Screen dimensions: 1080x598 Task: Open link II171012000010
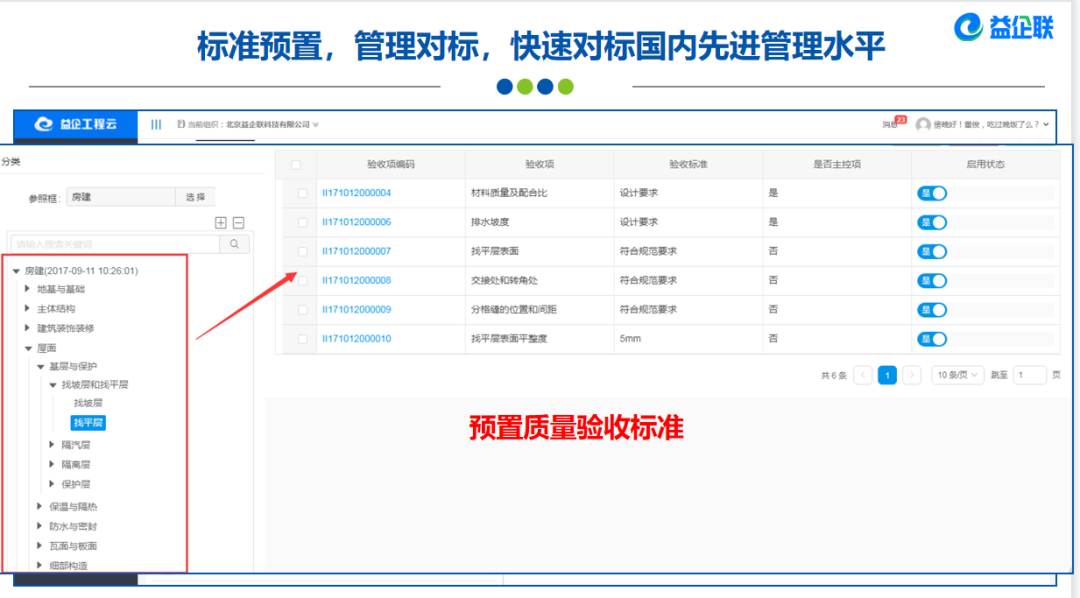(356, 338)
